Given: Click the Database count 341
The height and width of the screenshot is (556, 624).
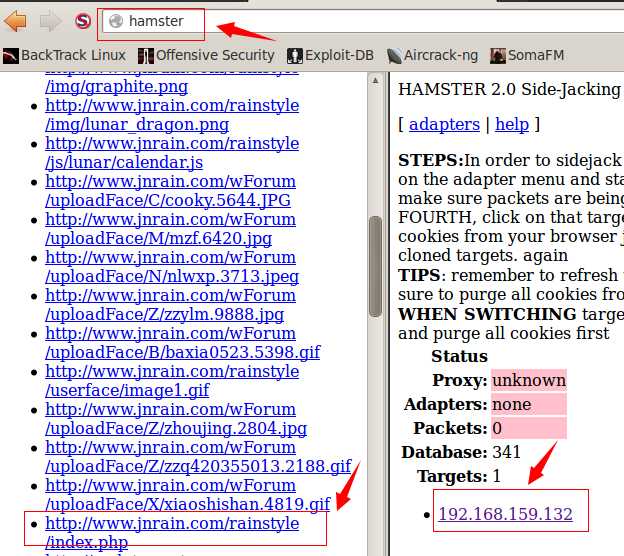Looking at the screenshot, I should pos(507,452).
